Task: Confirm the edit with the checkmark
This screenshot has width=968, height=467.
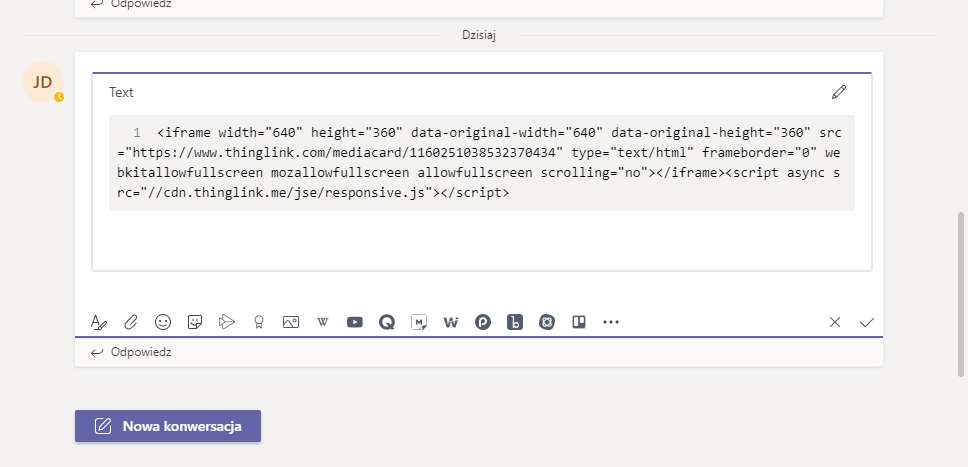Action: point(867,322)
